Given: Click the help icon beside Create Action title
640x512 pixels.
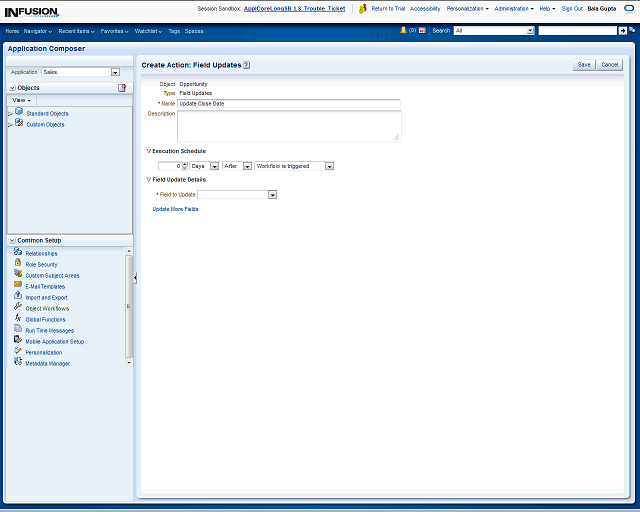Looking at the screenshot, I should tap(246, 65).
